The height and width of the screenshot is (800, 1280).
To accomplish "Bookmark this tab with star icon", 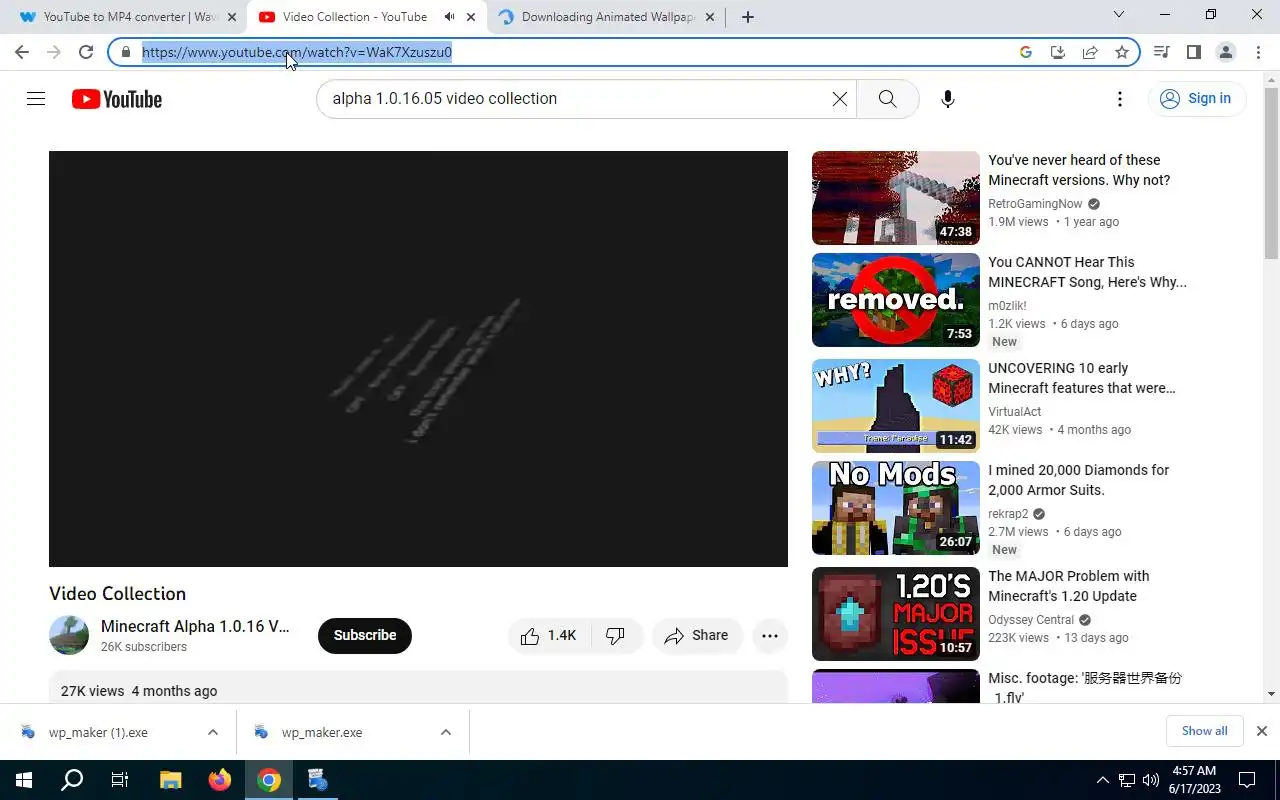I will pos(1122,52).
